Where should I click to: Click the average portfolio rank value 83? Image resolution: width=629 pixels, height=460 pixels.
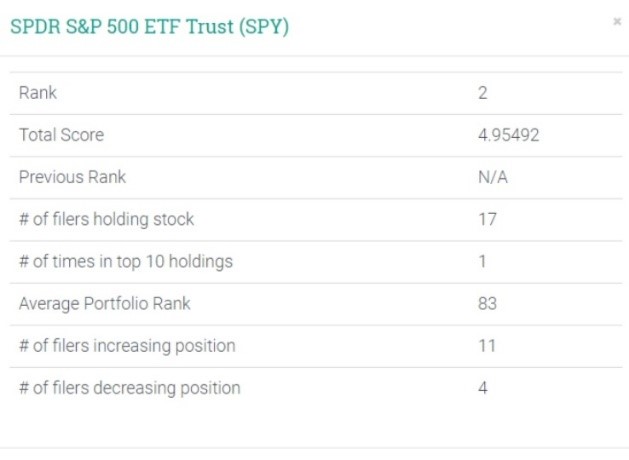(488, 303)
